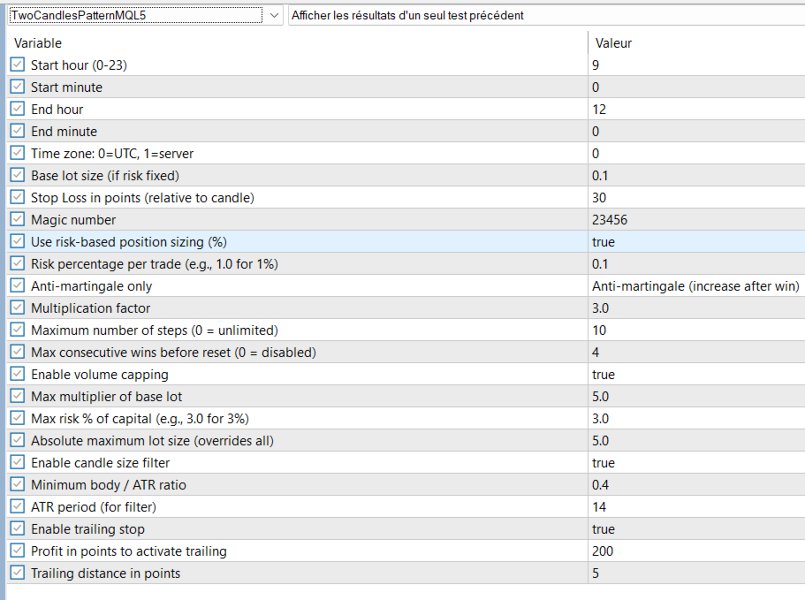Toggle checkbox for Magic number
The height and width of the screenshot is (600, 805).
17,219
